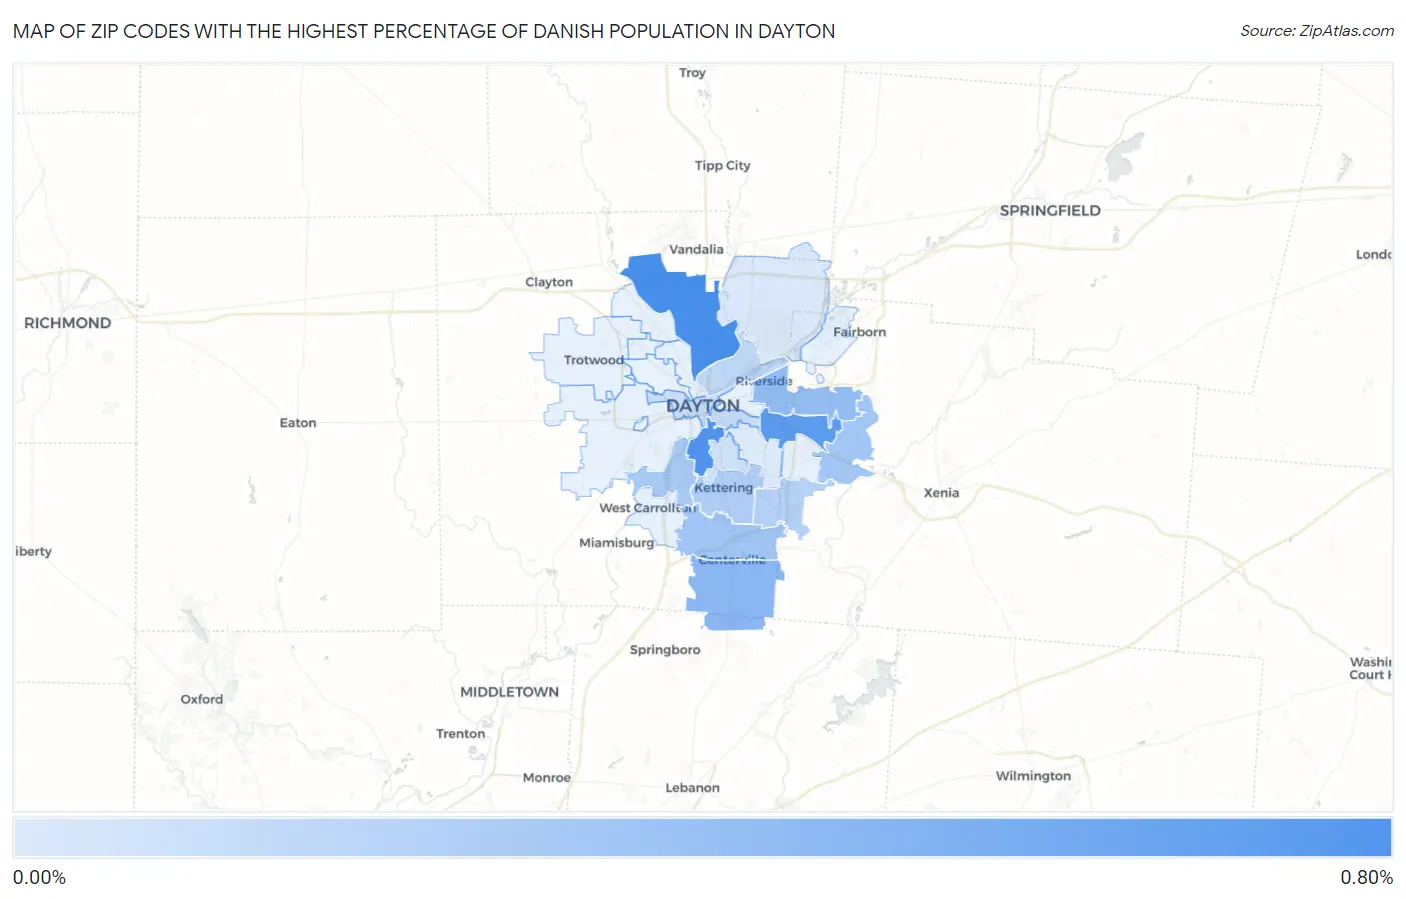Click the DAYTON city label

click(x=703, y=406)
